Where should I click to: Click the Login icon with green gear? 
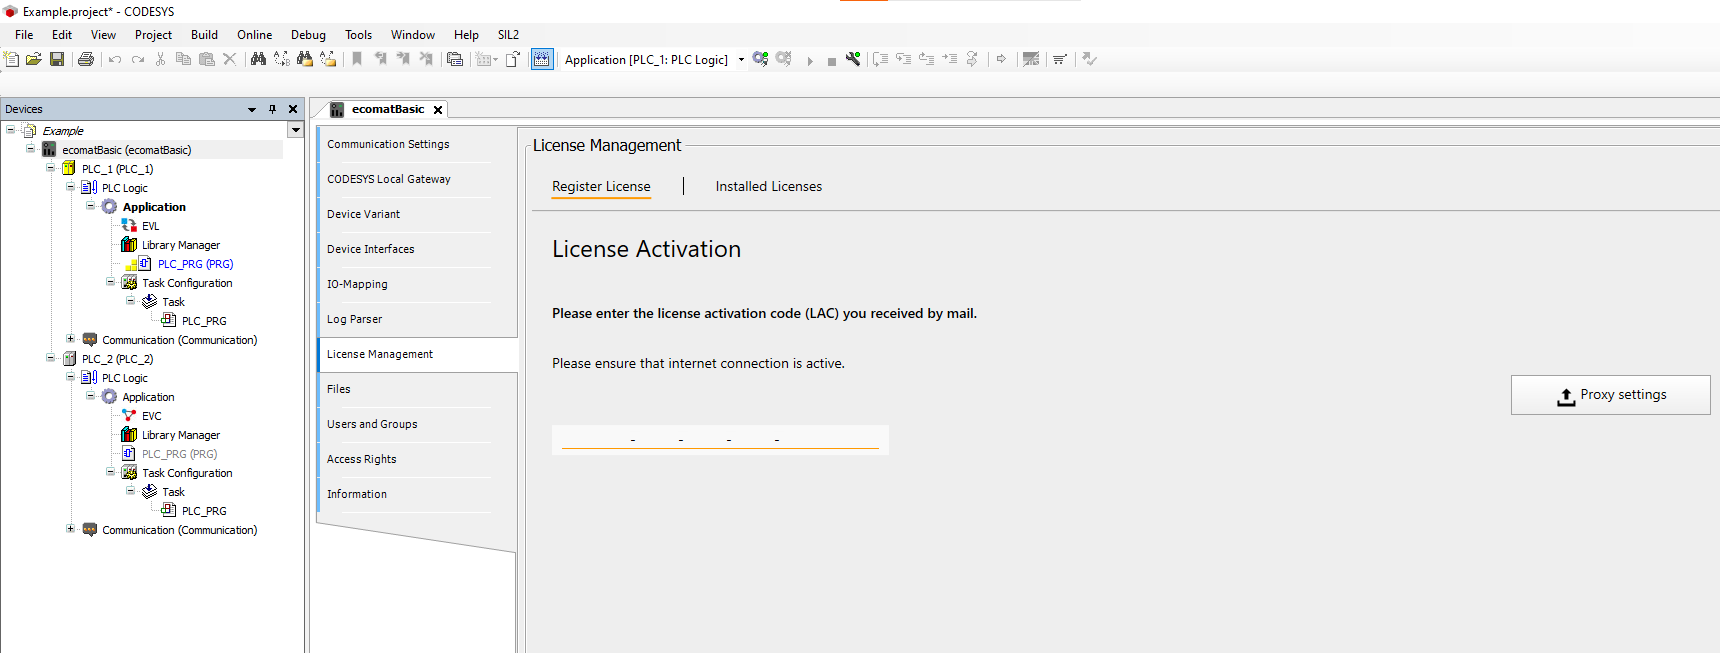click(761, 59)
